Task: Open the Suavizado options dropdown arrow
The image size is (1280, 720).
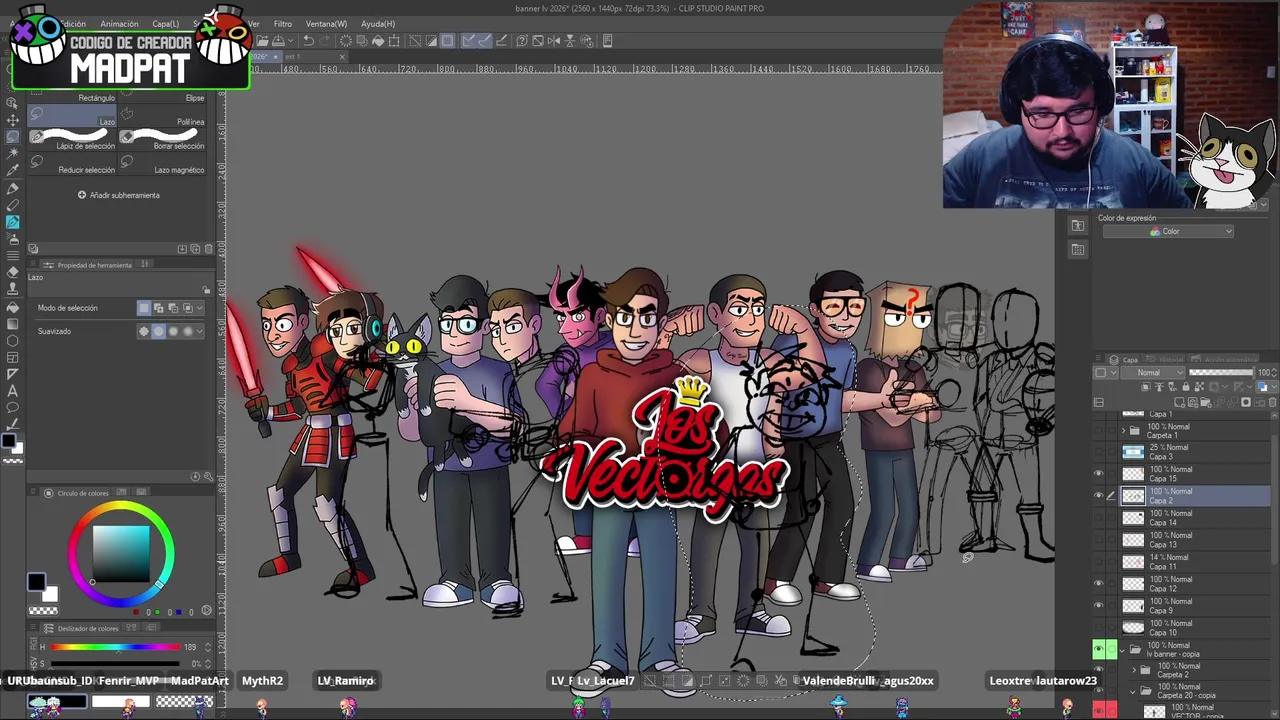Action: click(x=202, y=331)
